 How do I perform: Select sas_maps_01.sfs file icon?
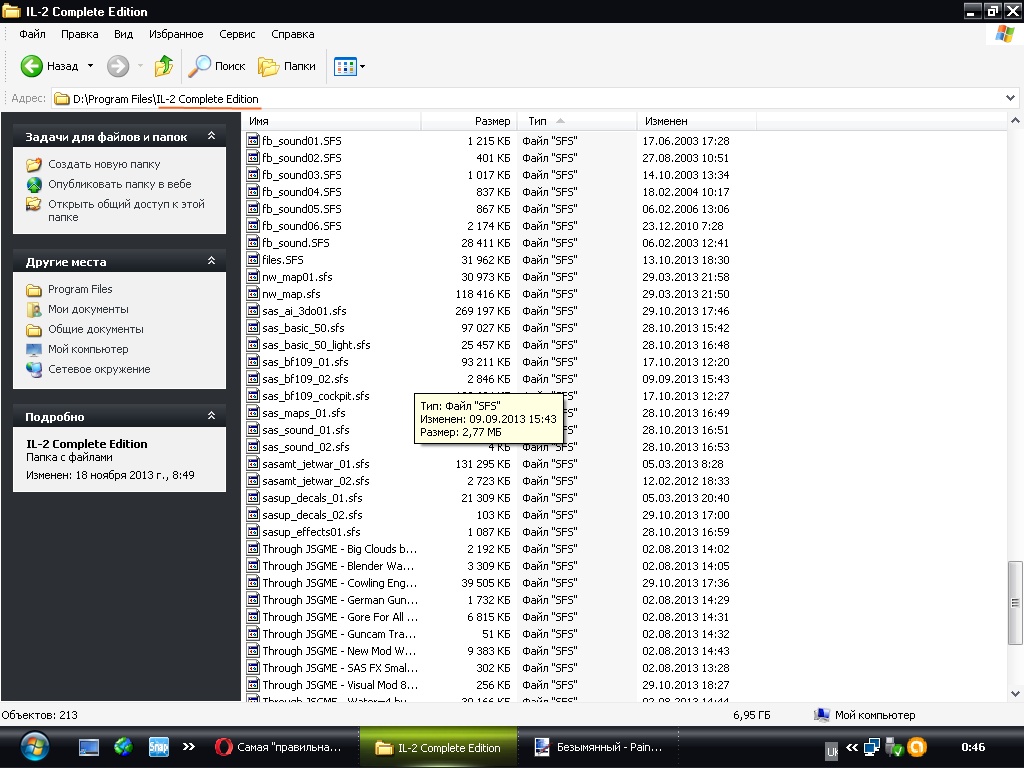click(x=253, y=412)
